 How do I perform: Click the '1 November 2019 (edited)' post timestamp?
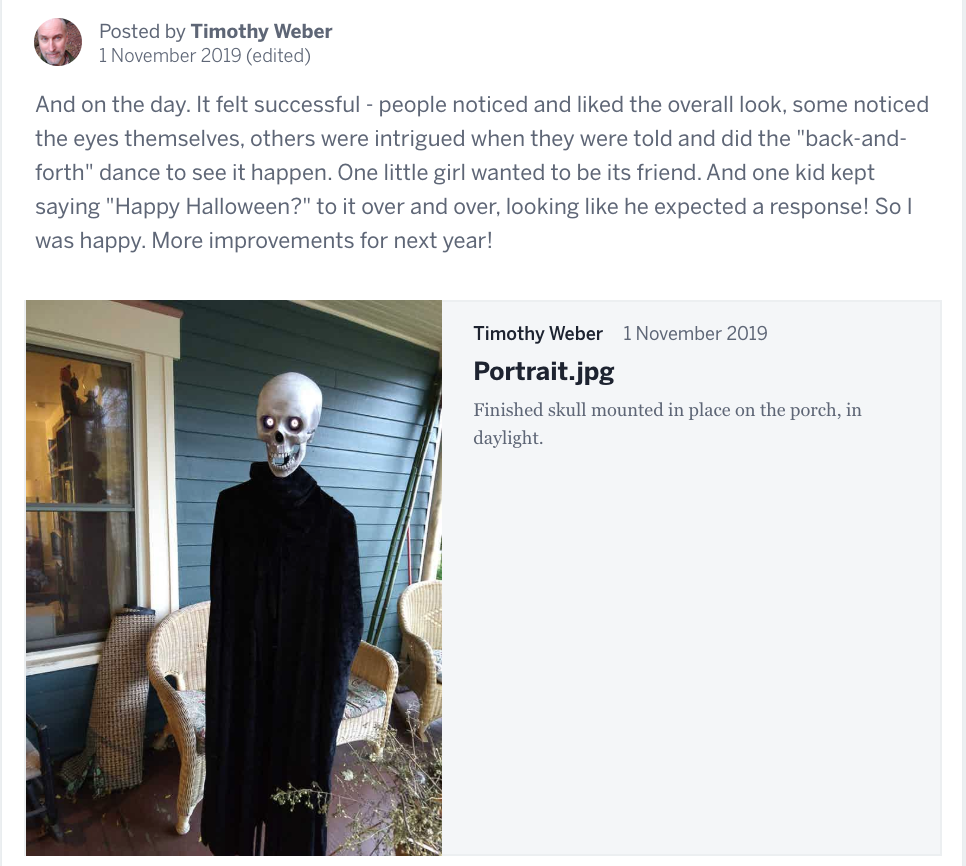[x=205, y=55]
